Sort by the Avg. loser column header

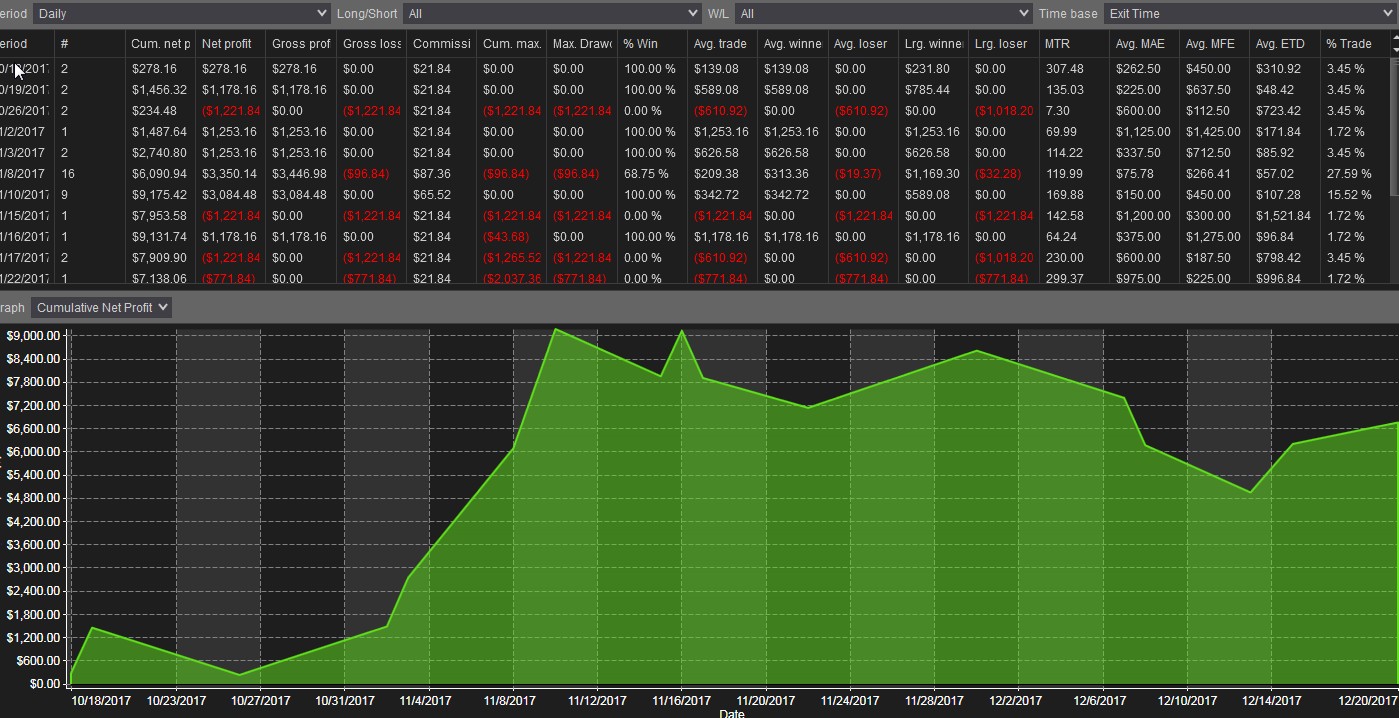(862, 44)
